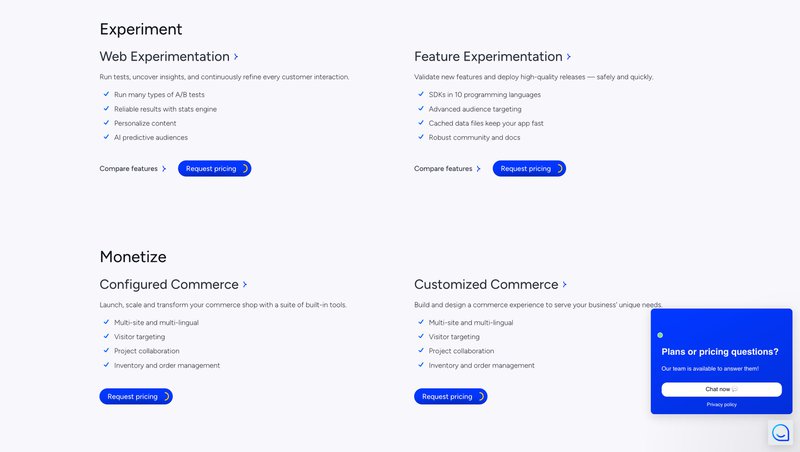Expand the Customized Commerce heading arrow

(x=565, y=285)
